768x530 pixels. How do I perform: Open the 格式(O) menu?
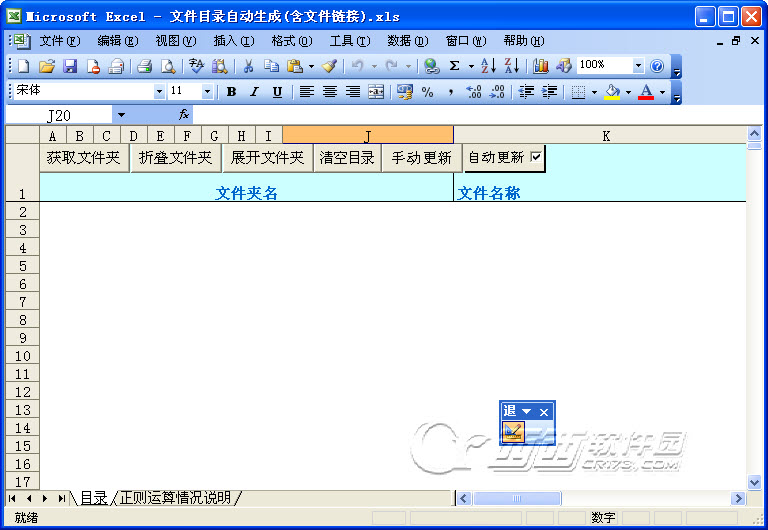[292, 41]
